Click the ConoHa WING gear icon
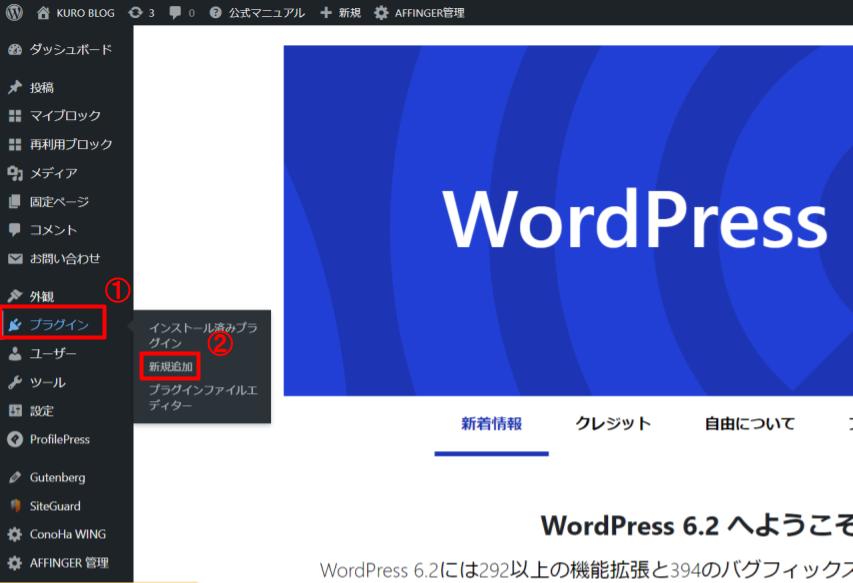This screenshot has width=853, height=583. 15,535
